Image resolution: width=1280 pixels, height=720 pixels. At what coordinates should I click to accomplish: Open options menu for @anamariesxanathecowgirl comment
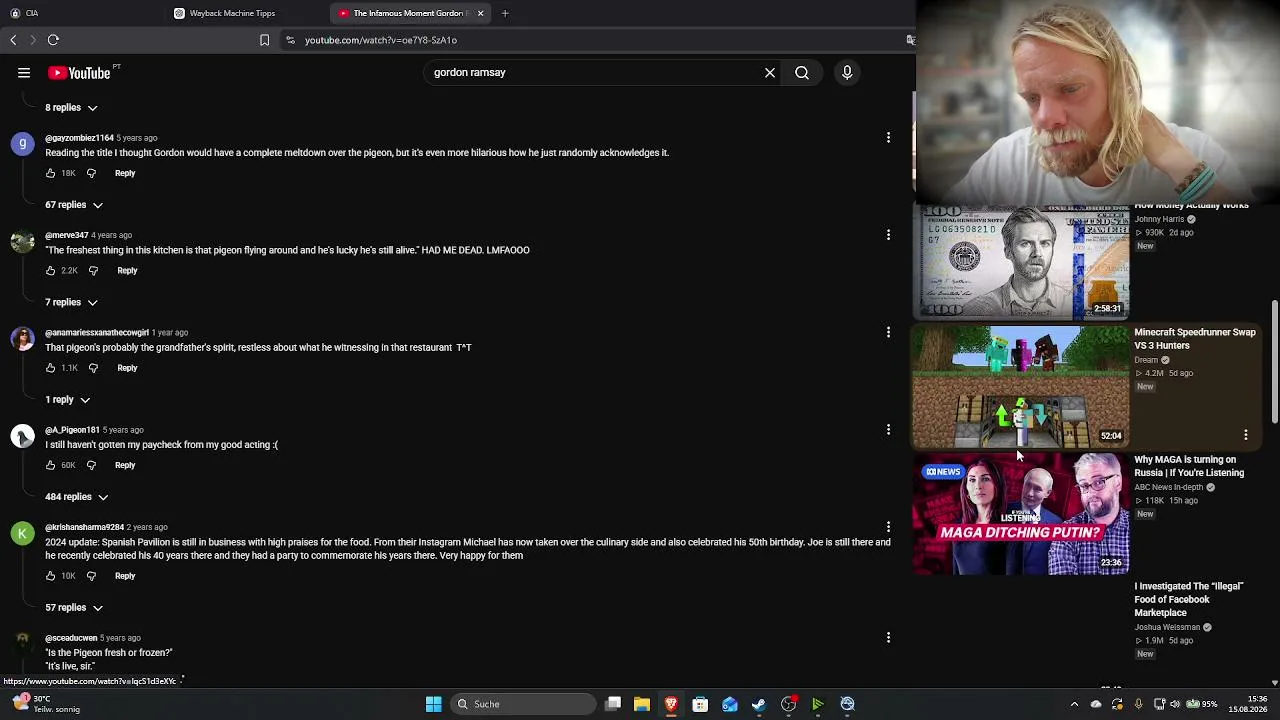(x=888, y=332)
